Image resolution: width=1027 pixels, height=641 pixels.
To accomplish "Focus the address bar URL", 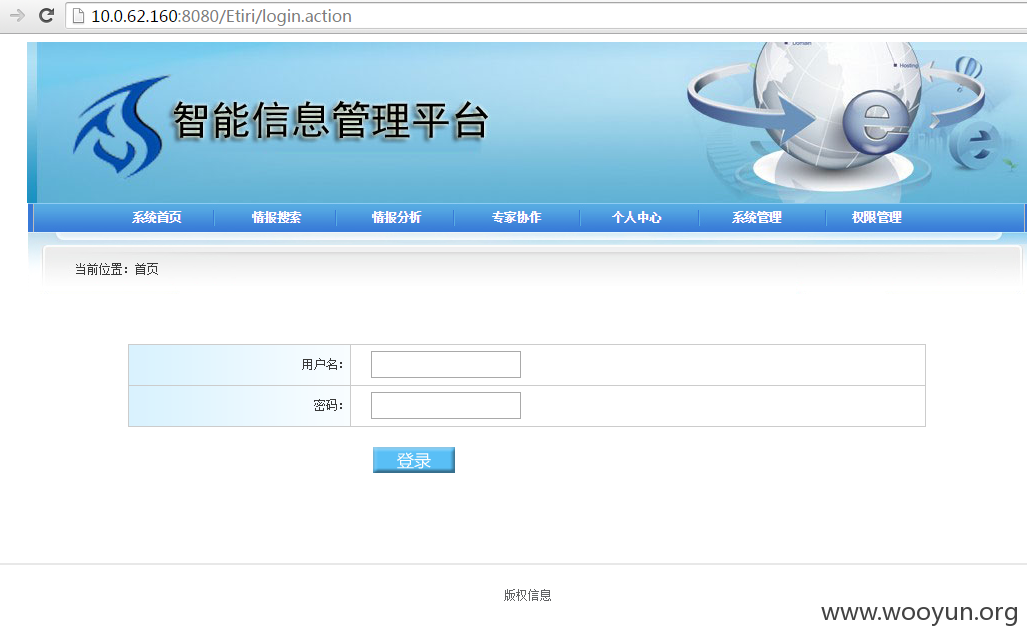I will coord(221,16).
